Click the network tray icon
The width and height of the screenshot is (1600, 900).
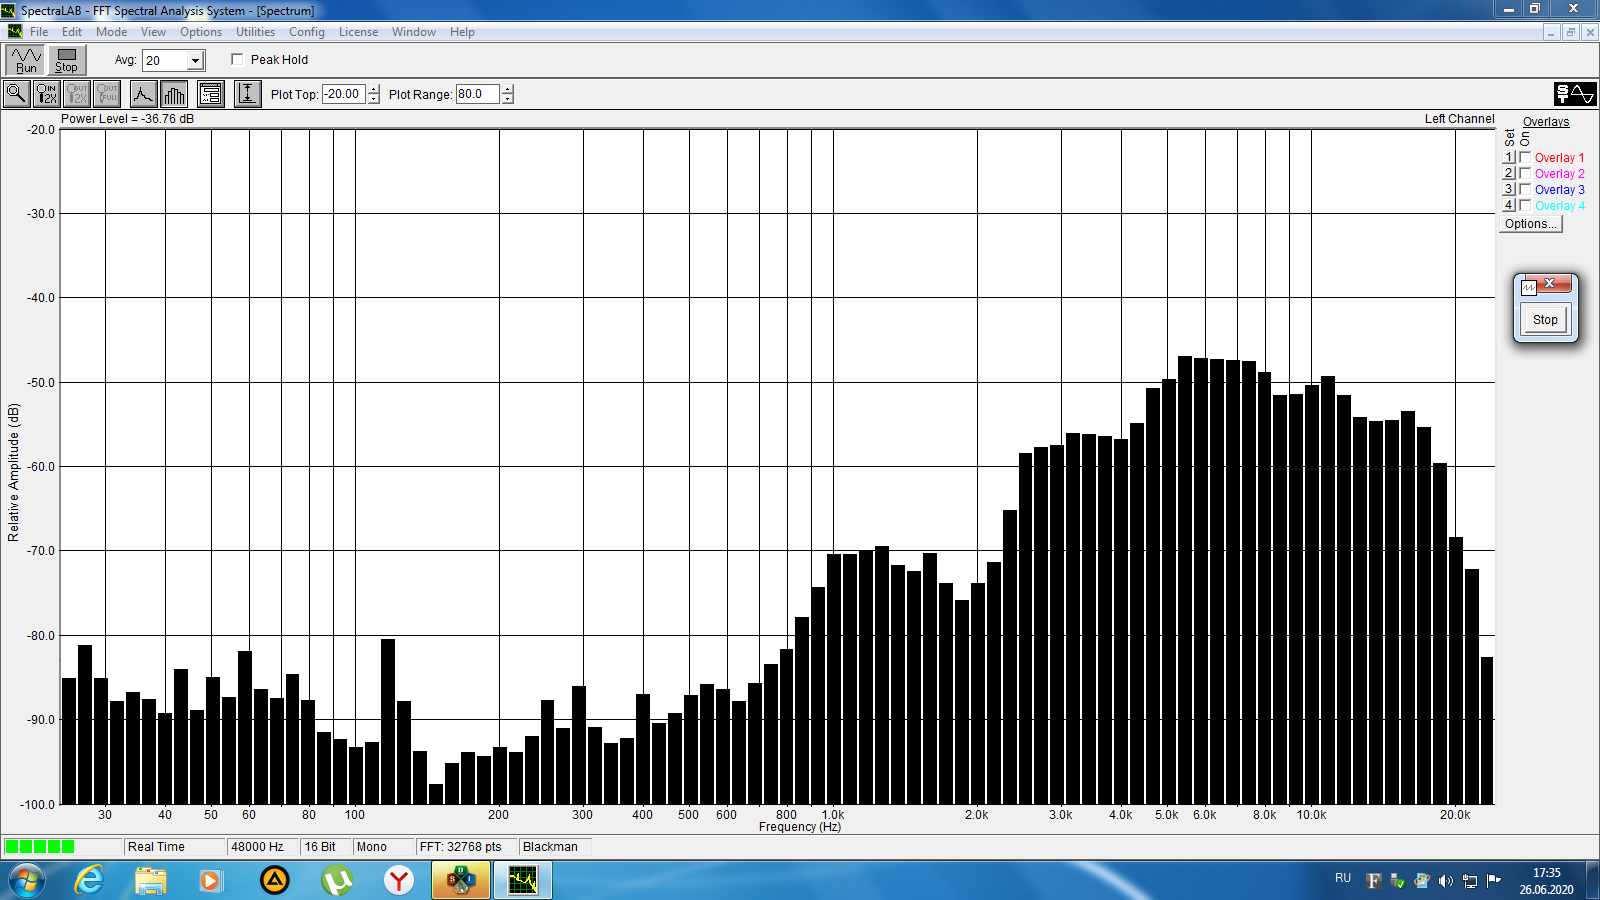[1470, 881]
